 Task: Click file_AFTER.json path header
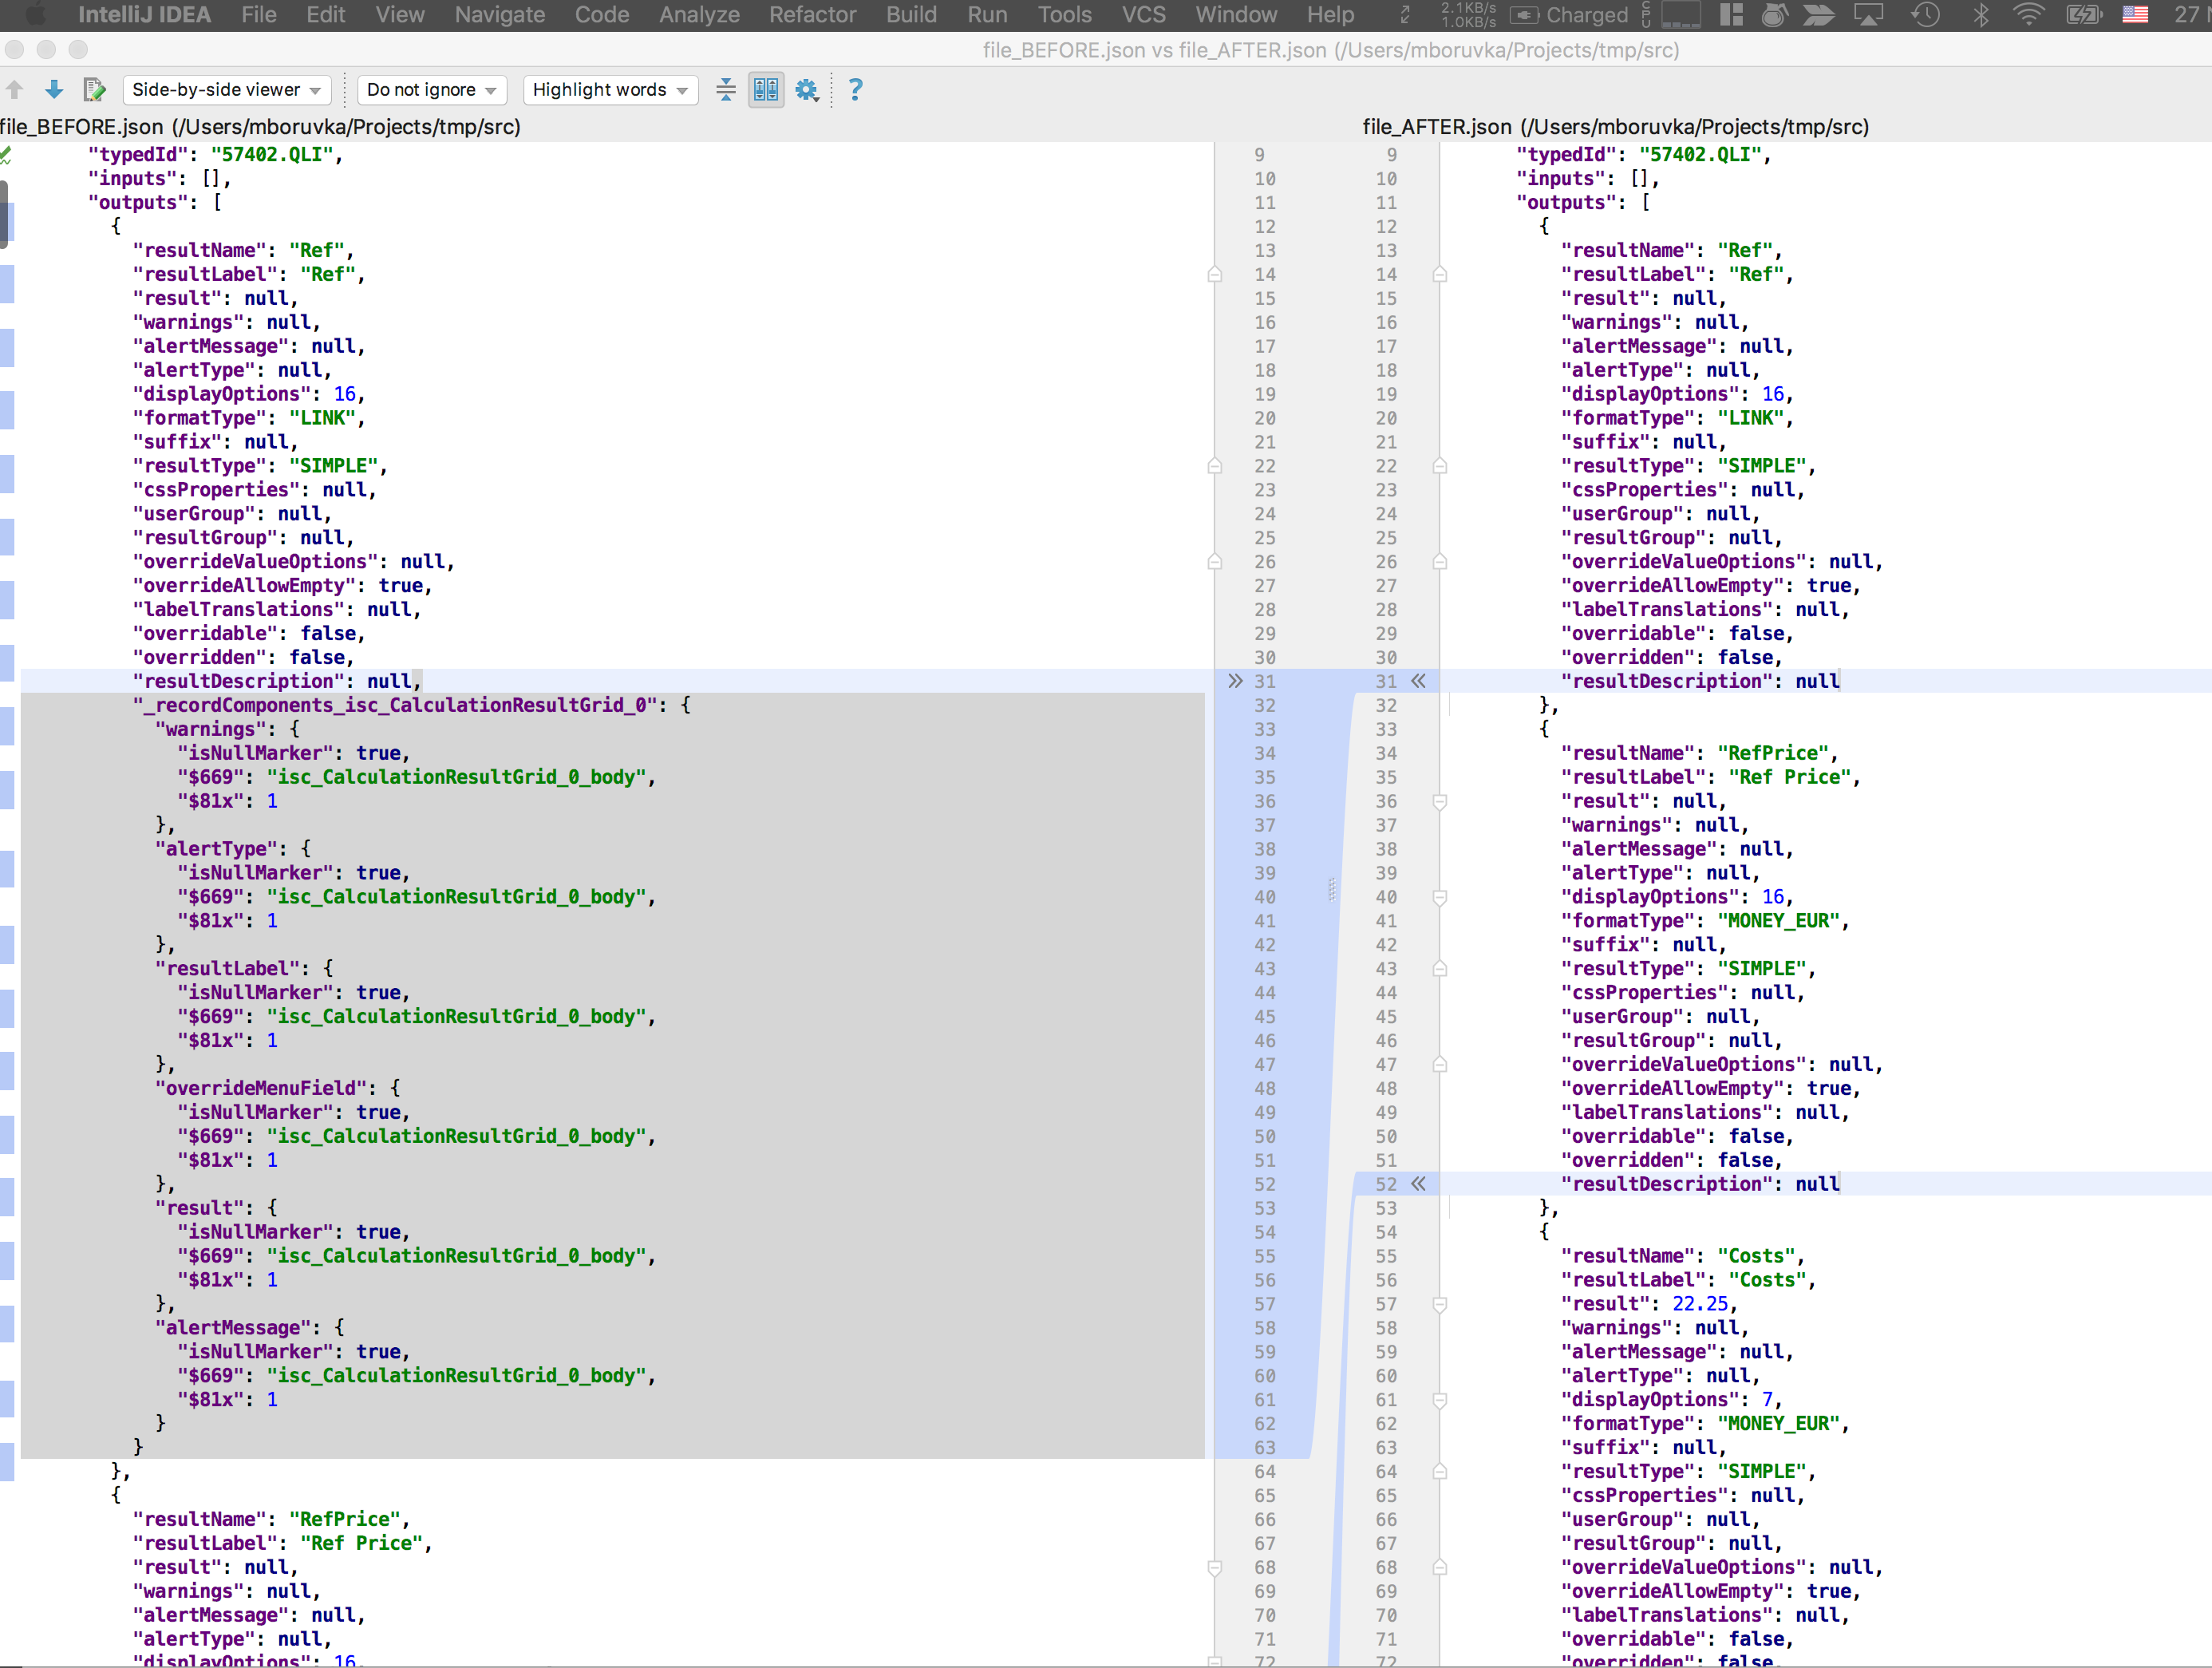(x=1614, y=127)
